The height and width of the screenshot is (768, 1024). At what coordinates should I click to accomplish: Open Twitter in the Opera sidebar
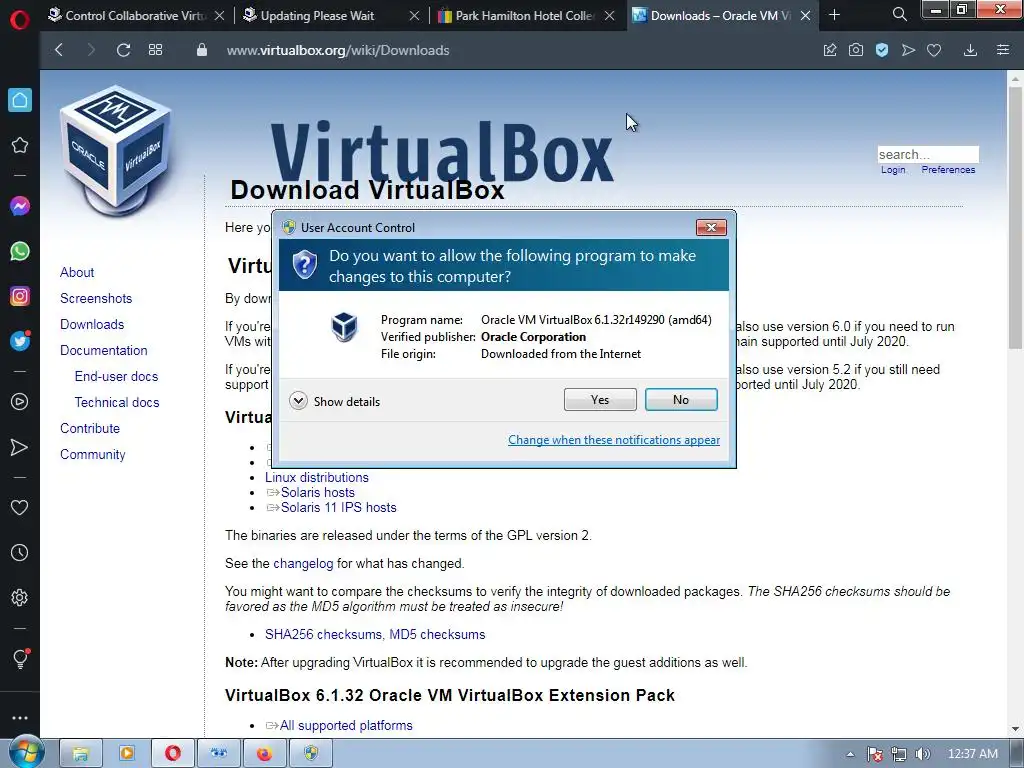coord(20,341)
